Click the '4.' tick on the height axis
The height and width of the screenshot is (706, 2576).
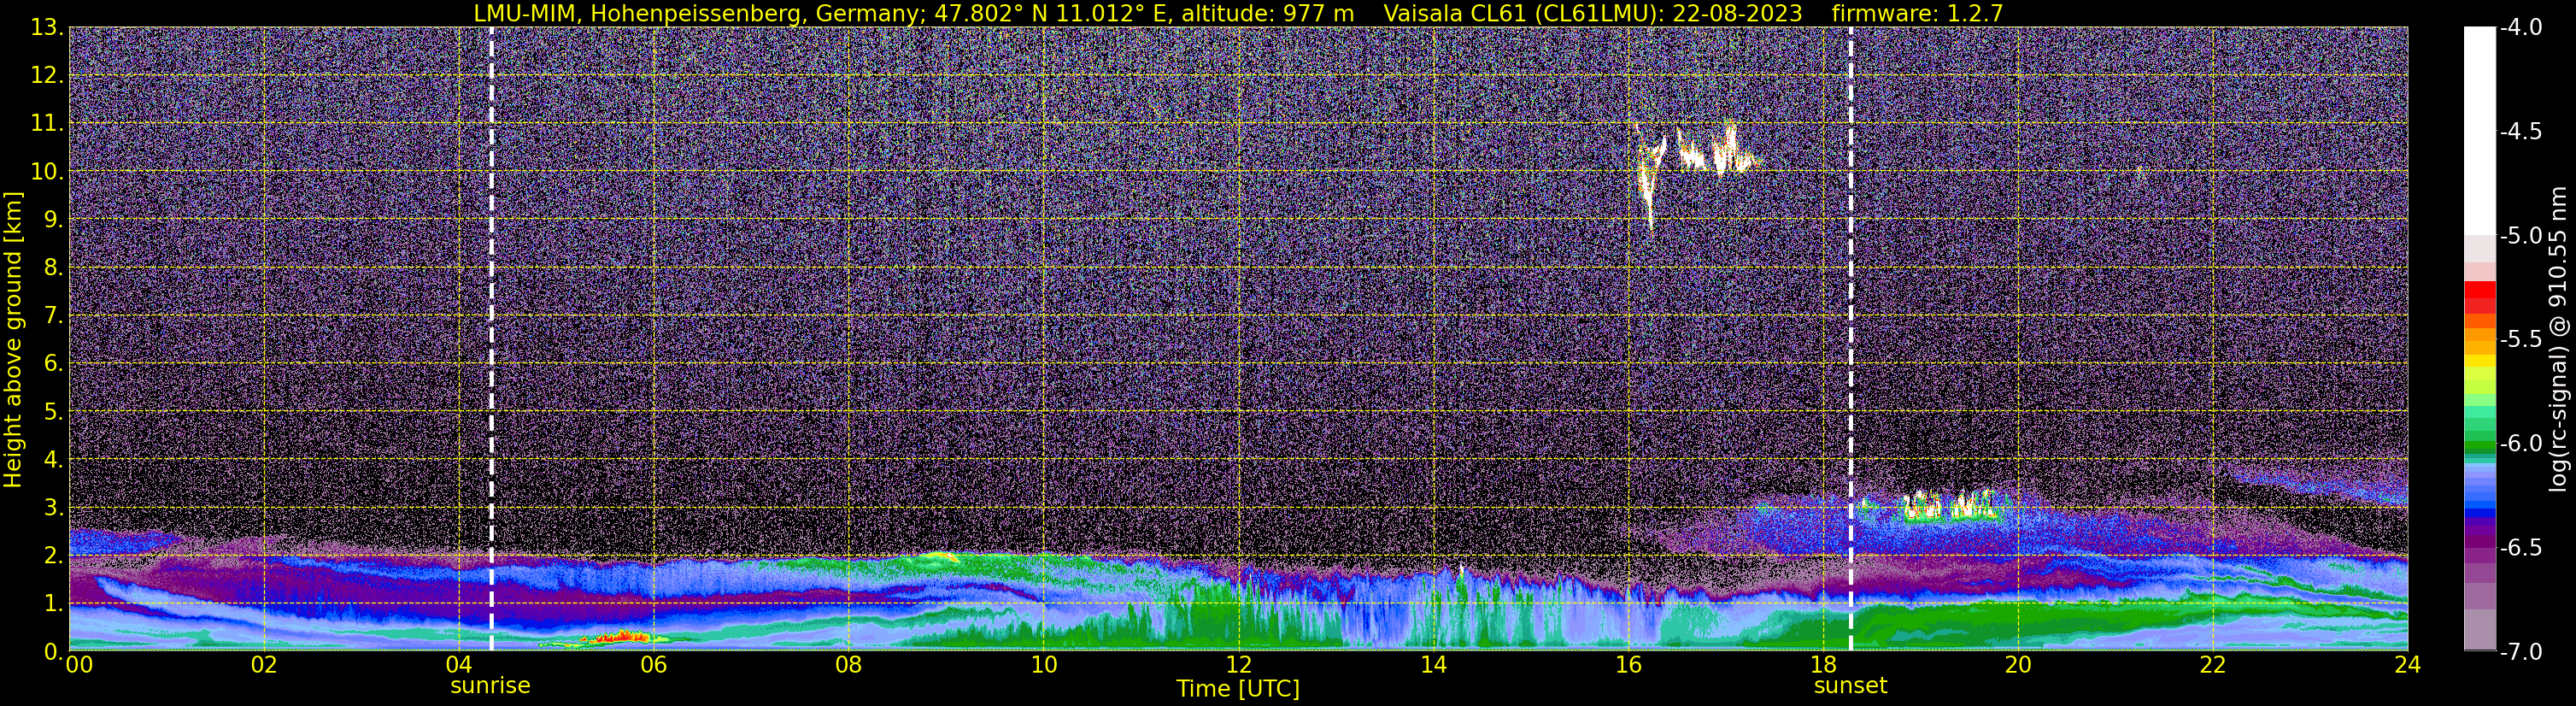pyautogui.click(x=54, y=460)
